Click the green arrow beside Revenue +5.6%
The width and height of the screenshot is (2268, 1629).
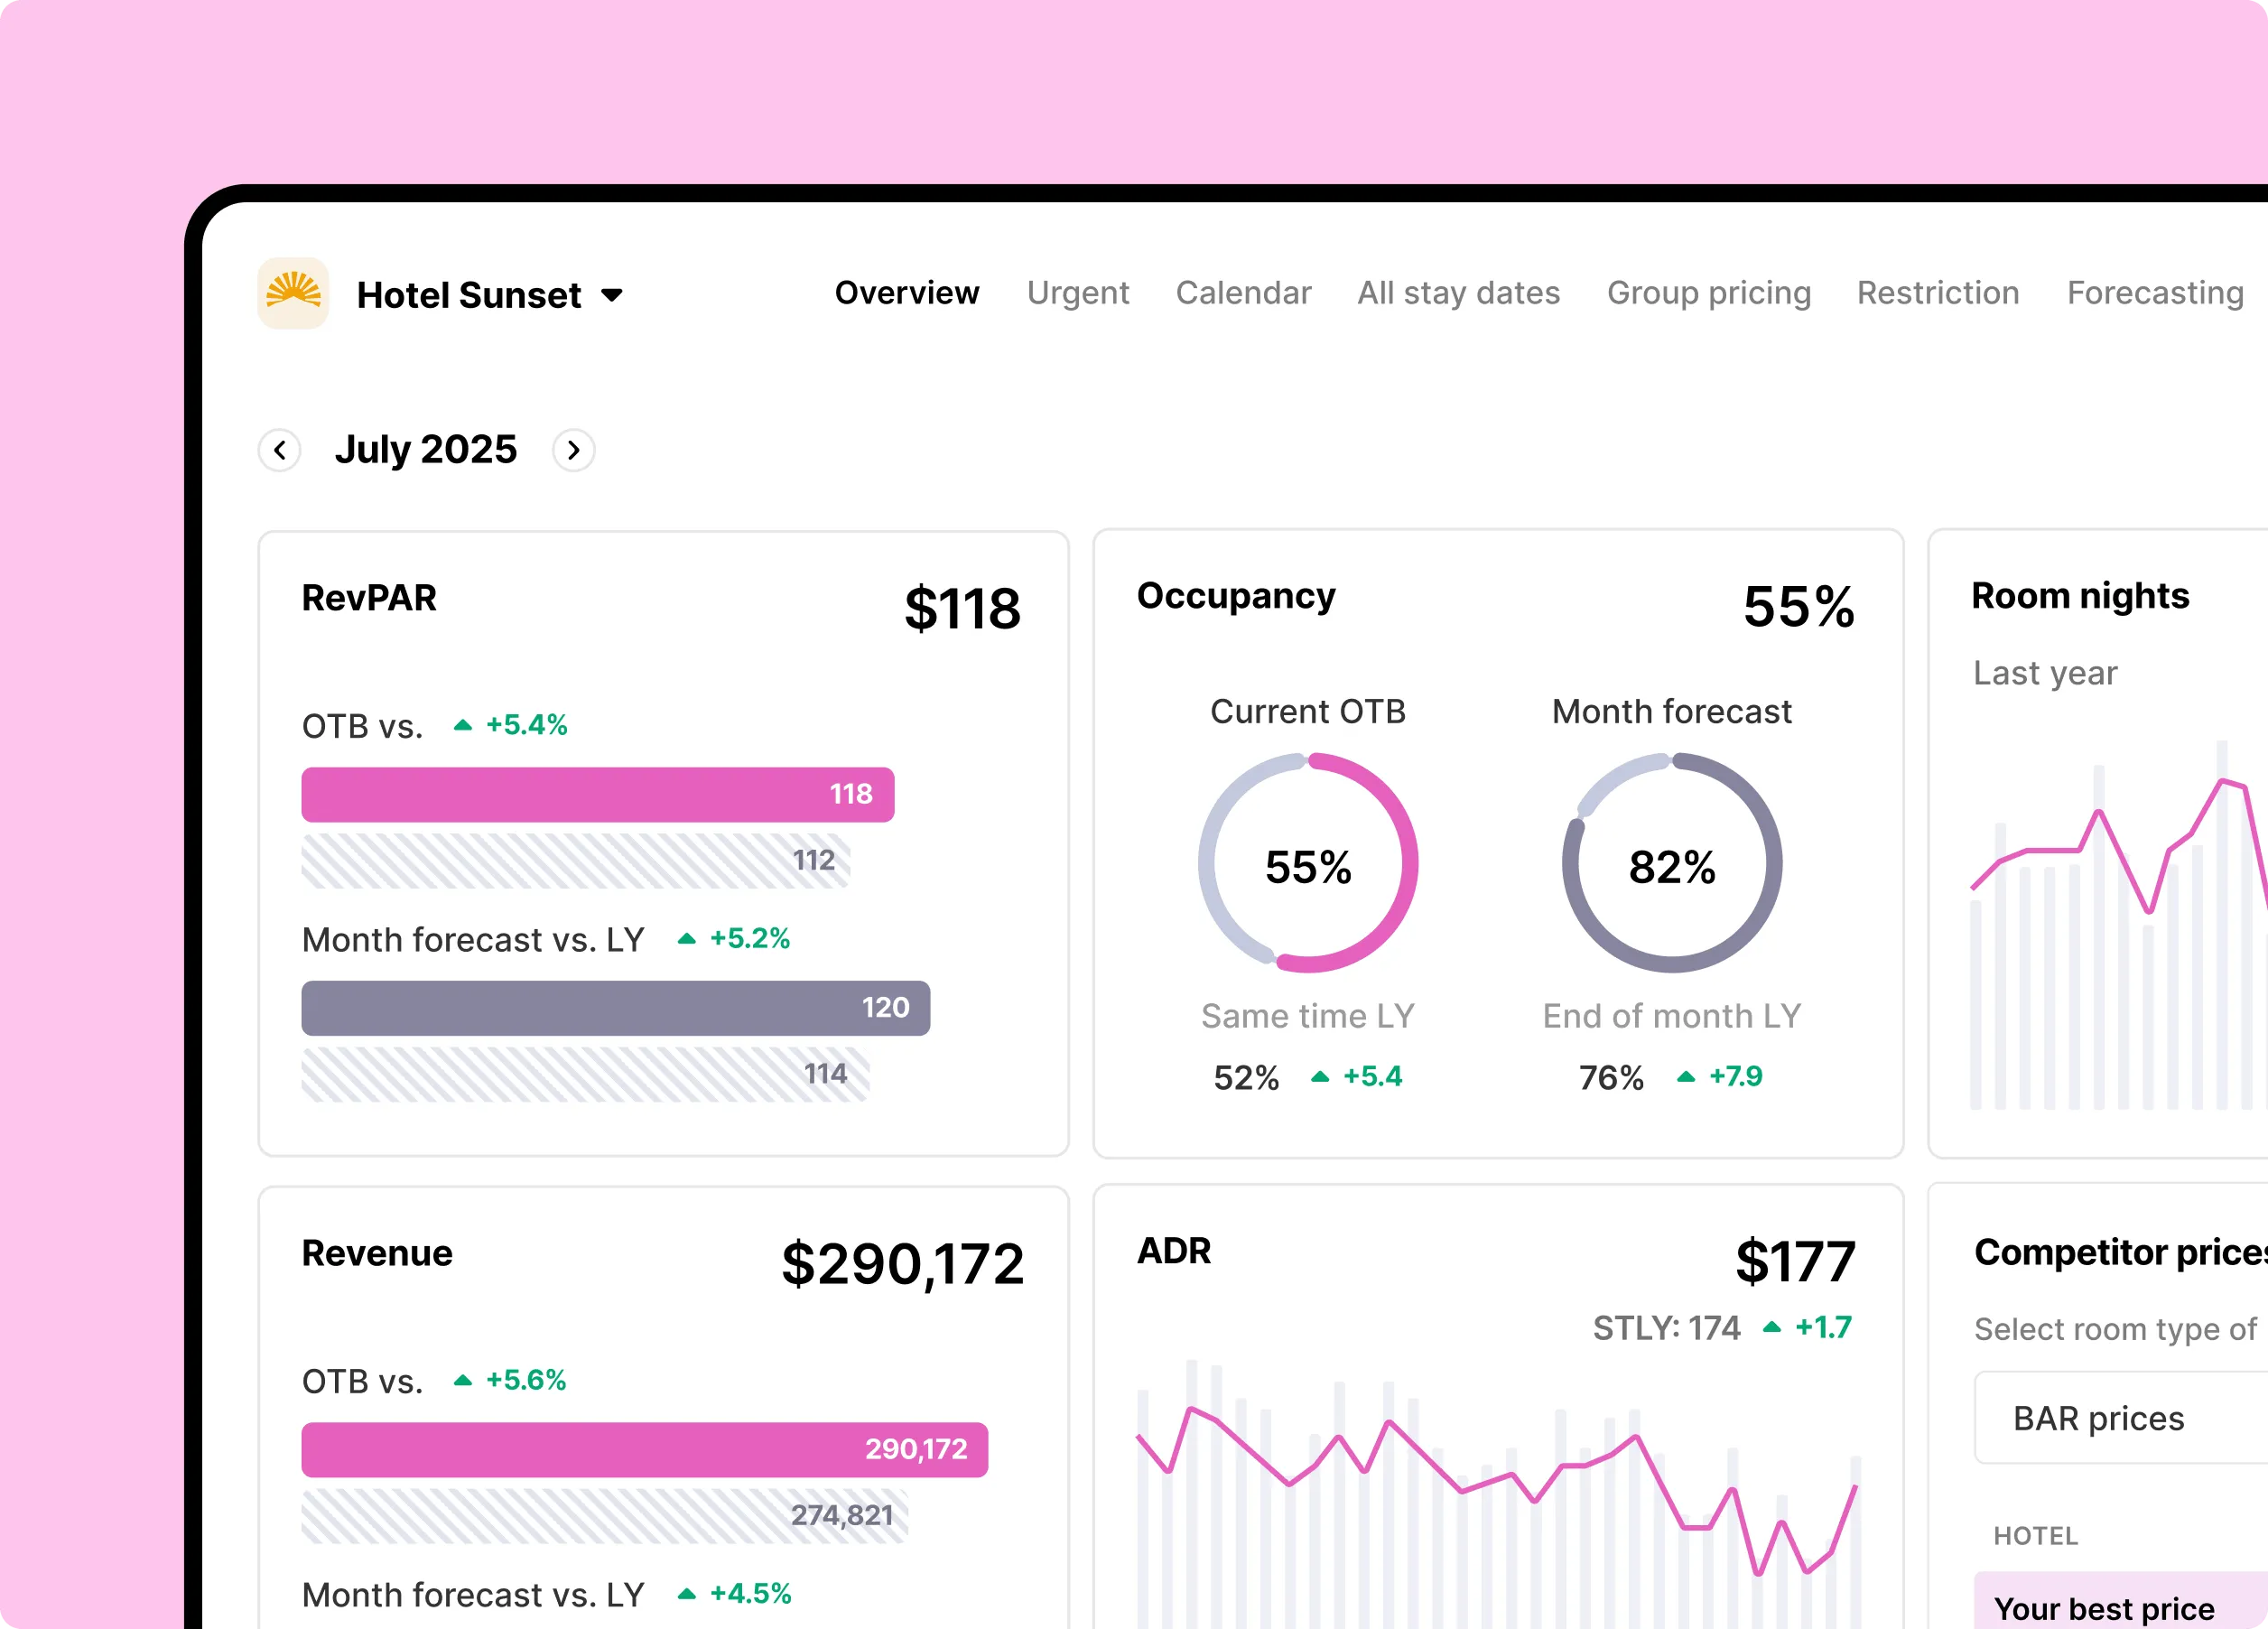(462, 1380)
